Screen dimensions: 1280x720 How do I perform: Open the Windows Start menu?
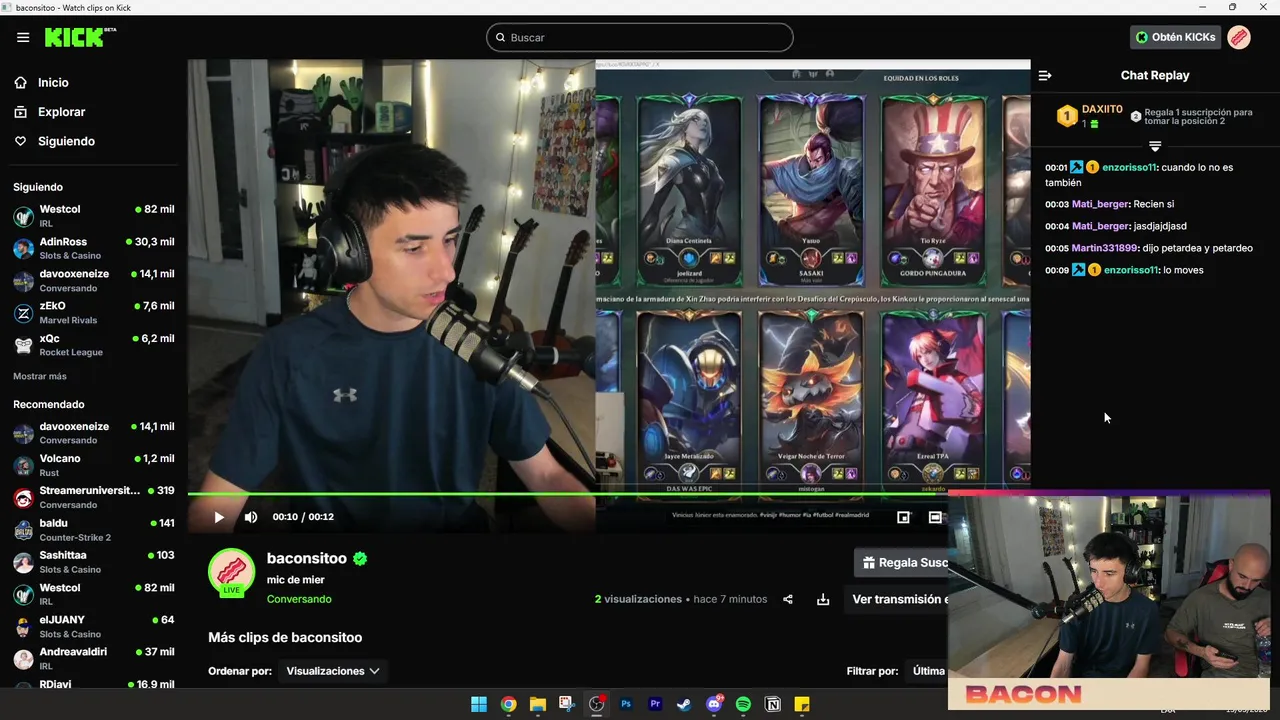point(479,704)
